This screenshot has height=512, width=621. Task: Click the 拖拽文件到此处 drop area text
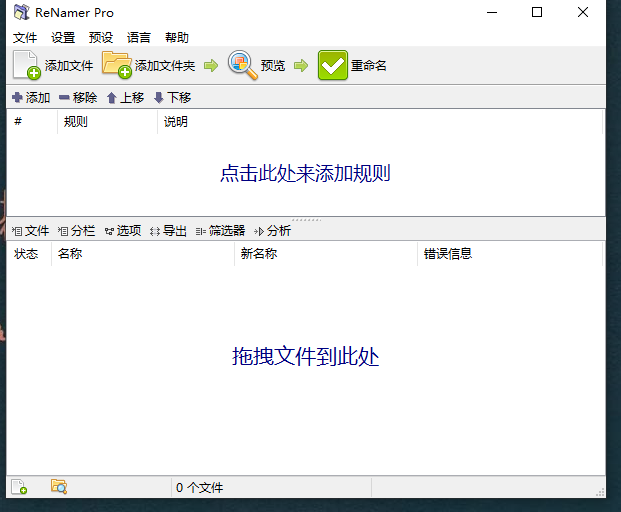pos(305,356)
